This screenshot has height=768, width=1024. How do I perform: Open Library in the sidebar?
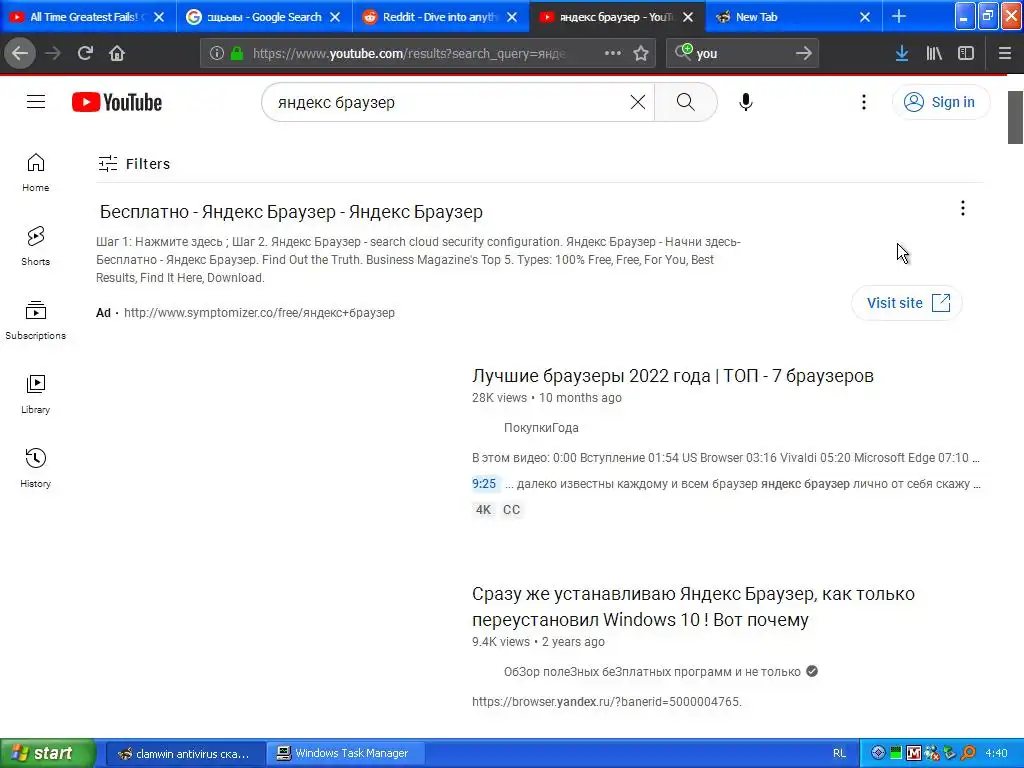[x=35, y=394]
